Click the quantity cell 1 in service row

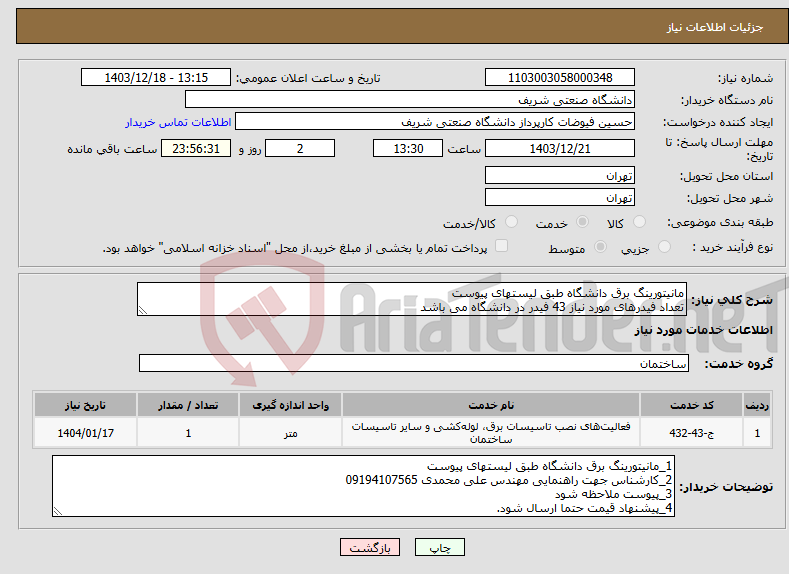point(188,433)
